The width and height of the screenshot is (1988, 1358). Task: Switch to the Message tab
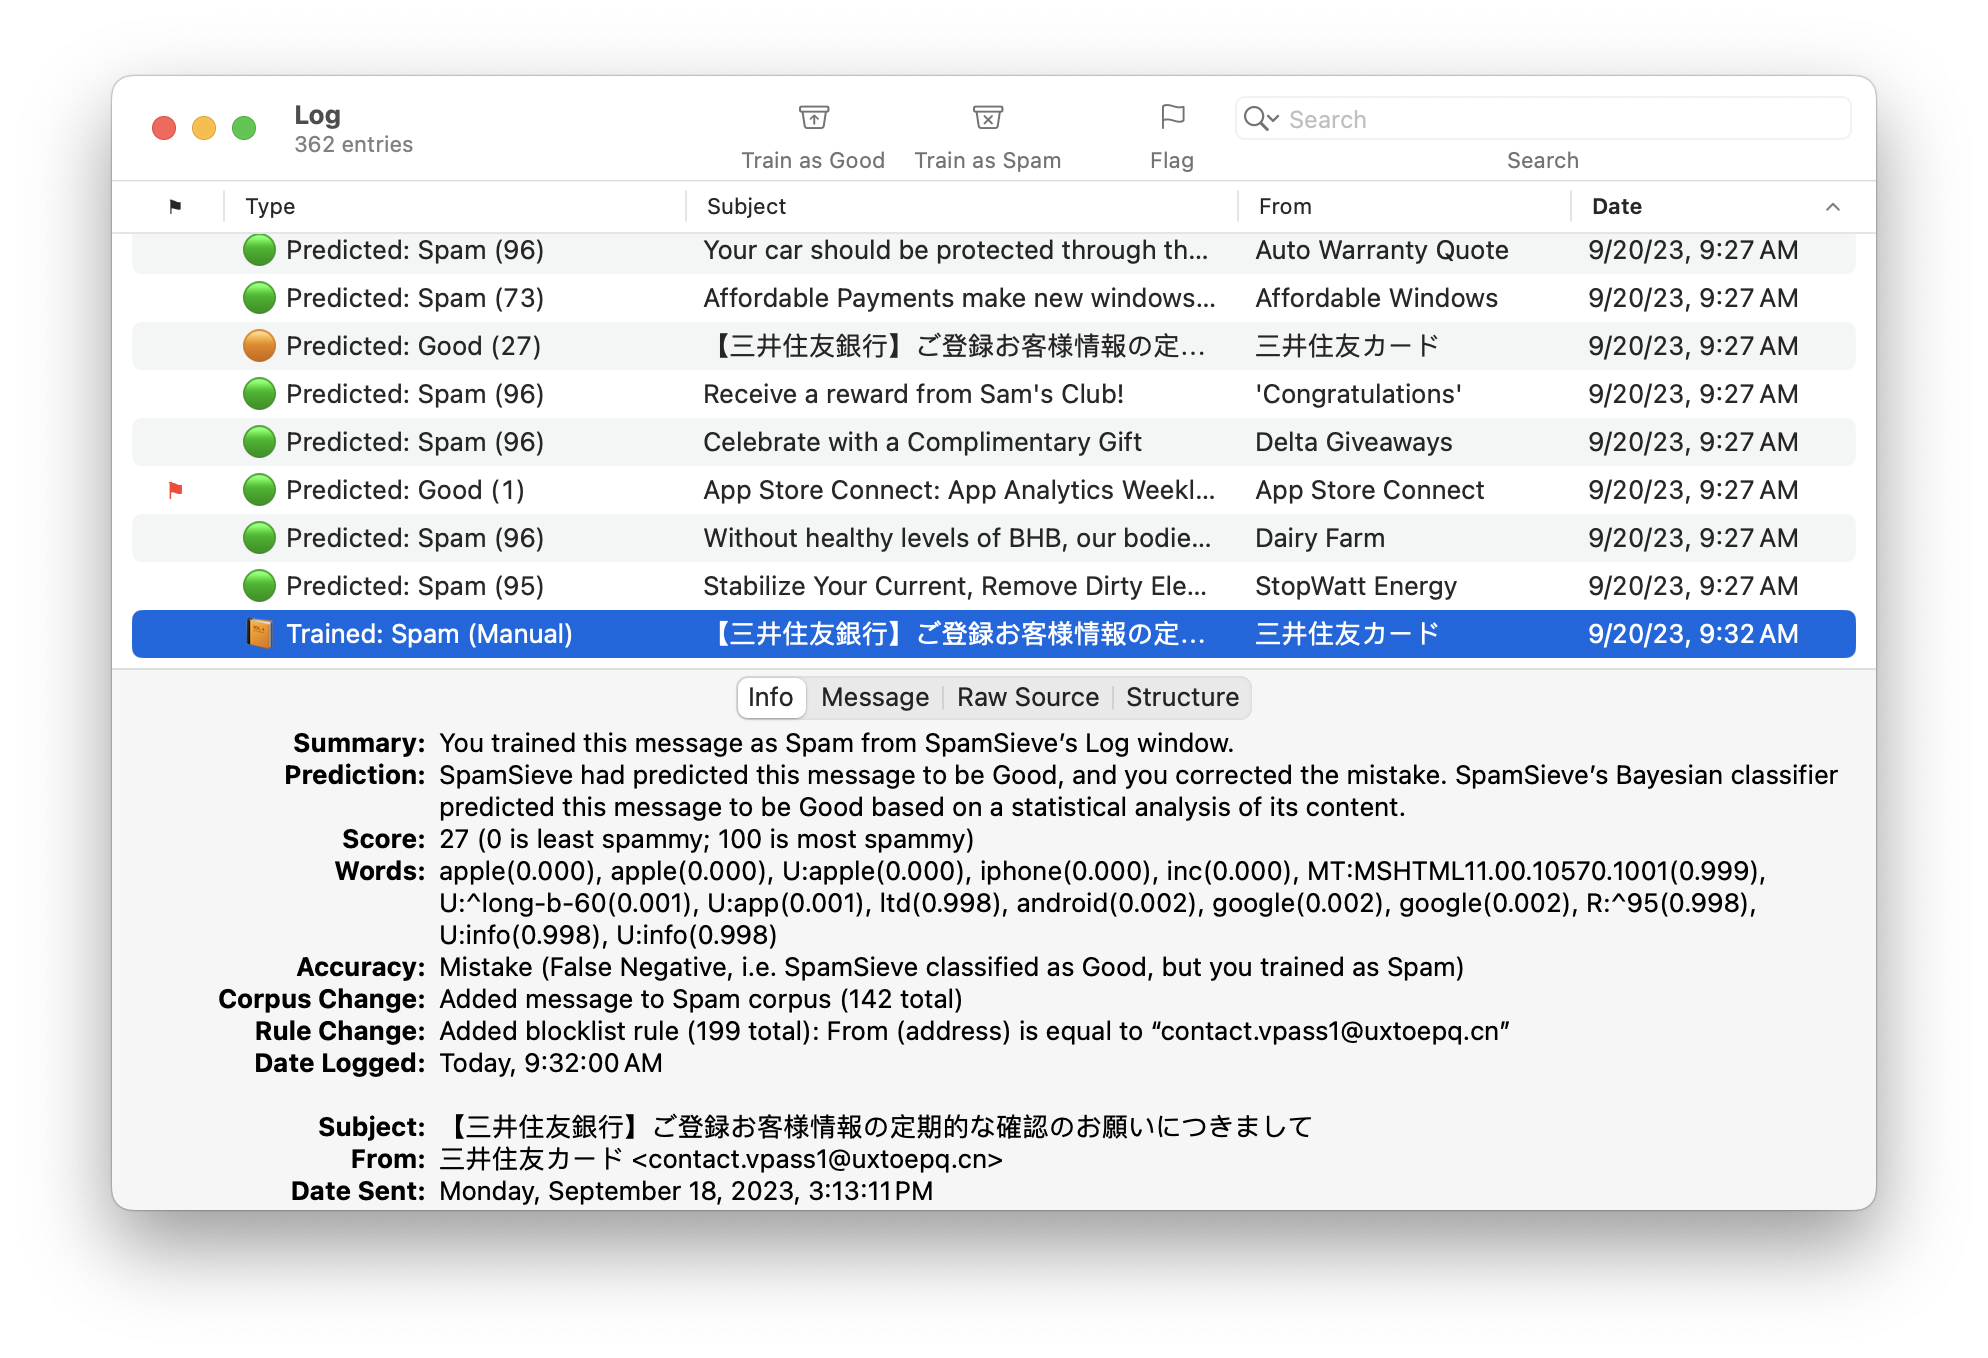[874, 697]
